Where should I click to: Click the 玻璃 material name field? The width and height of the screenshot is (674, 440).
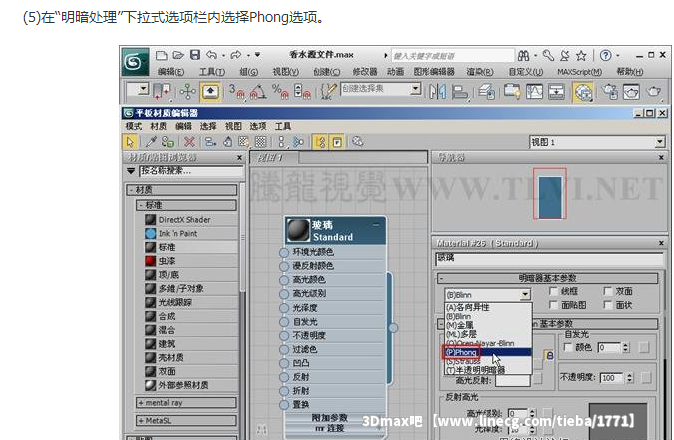point(549,259)
